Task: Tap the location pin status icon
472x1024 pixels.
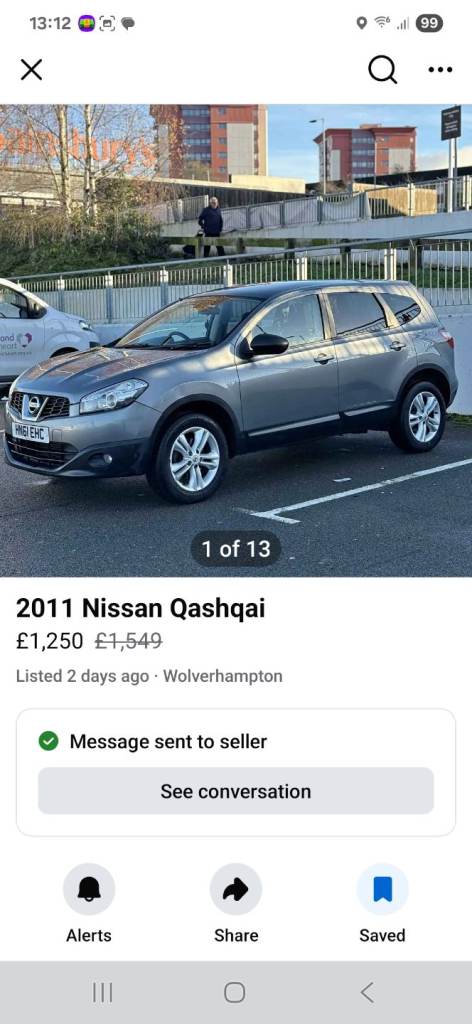Action: tap(362, 24)
